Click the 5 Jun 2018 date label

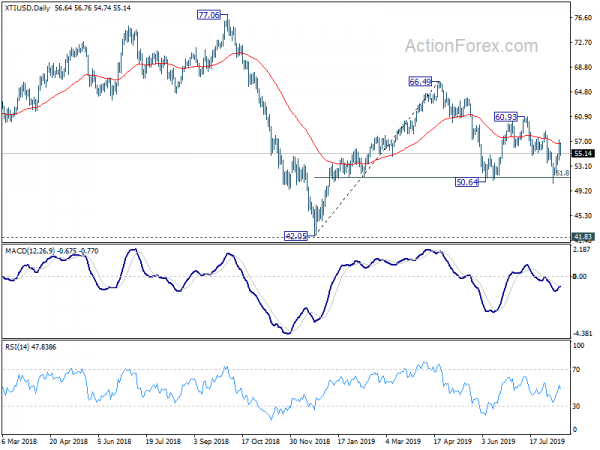(115, 442)
